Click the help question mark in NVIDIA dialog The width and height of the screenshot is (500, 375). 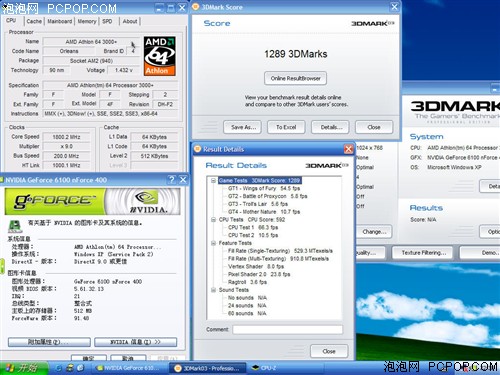[172, 180]
